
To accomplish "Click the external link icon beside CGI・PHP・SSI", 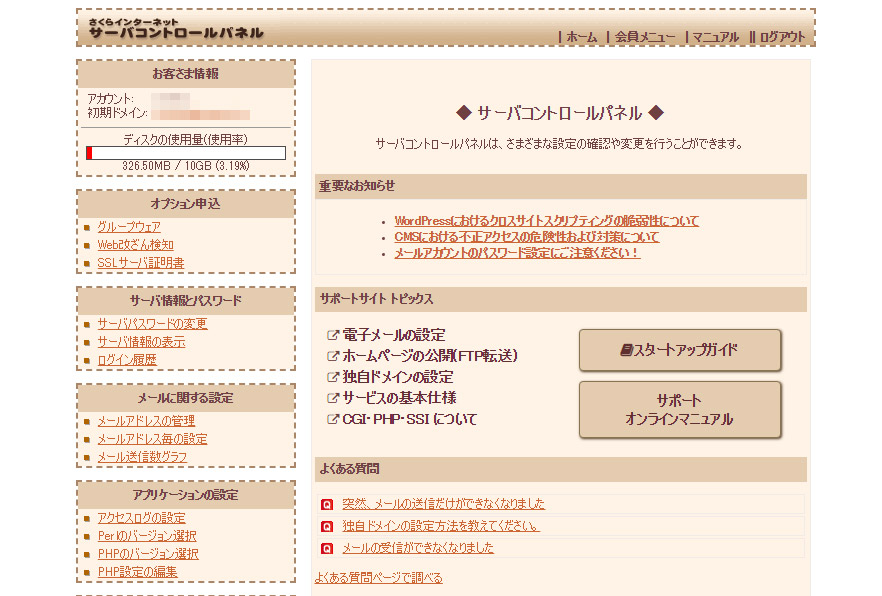I will (x=333, y=419).
